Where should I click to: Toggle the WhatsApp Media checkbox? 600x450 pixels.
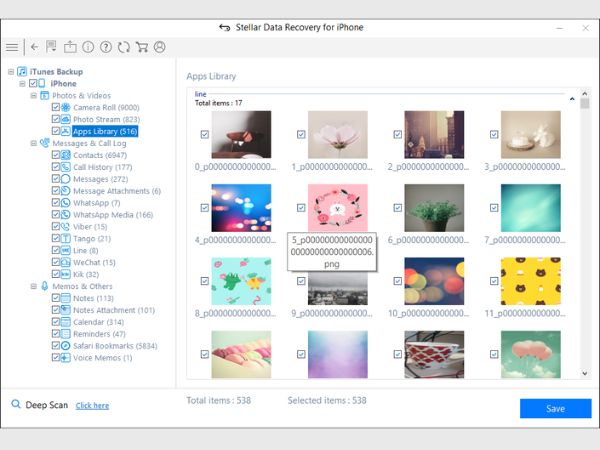(56, 215)
